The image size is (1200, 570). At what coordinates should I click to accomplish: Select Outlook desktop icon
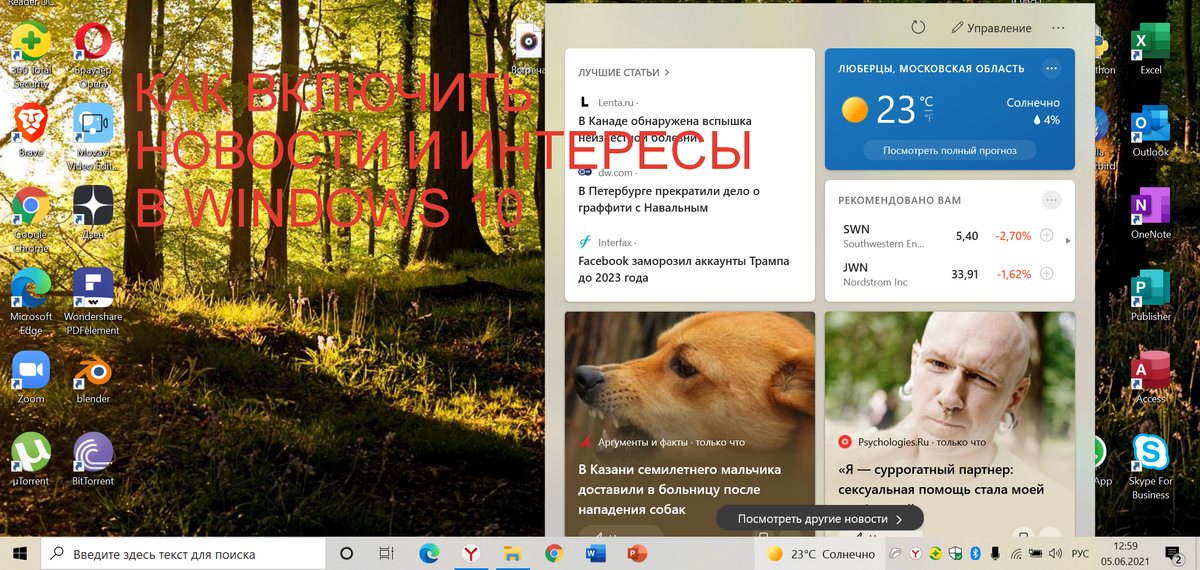(1150, 132)
